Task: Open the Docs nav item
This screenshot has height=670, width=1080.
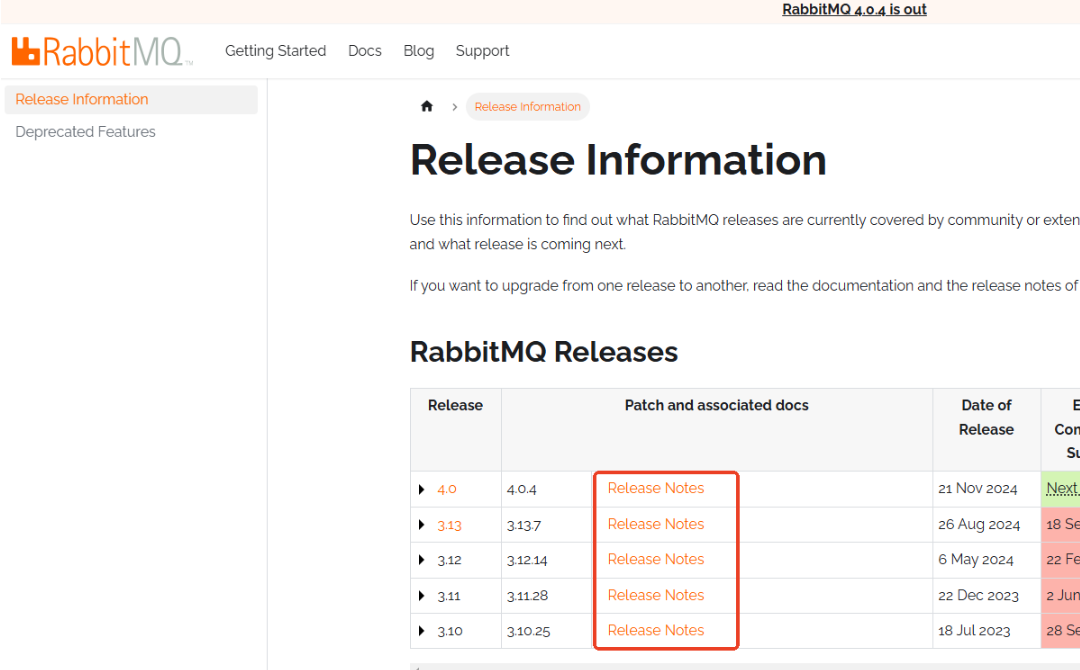Action: (x=364, y=51)
